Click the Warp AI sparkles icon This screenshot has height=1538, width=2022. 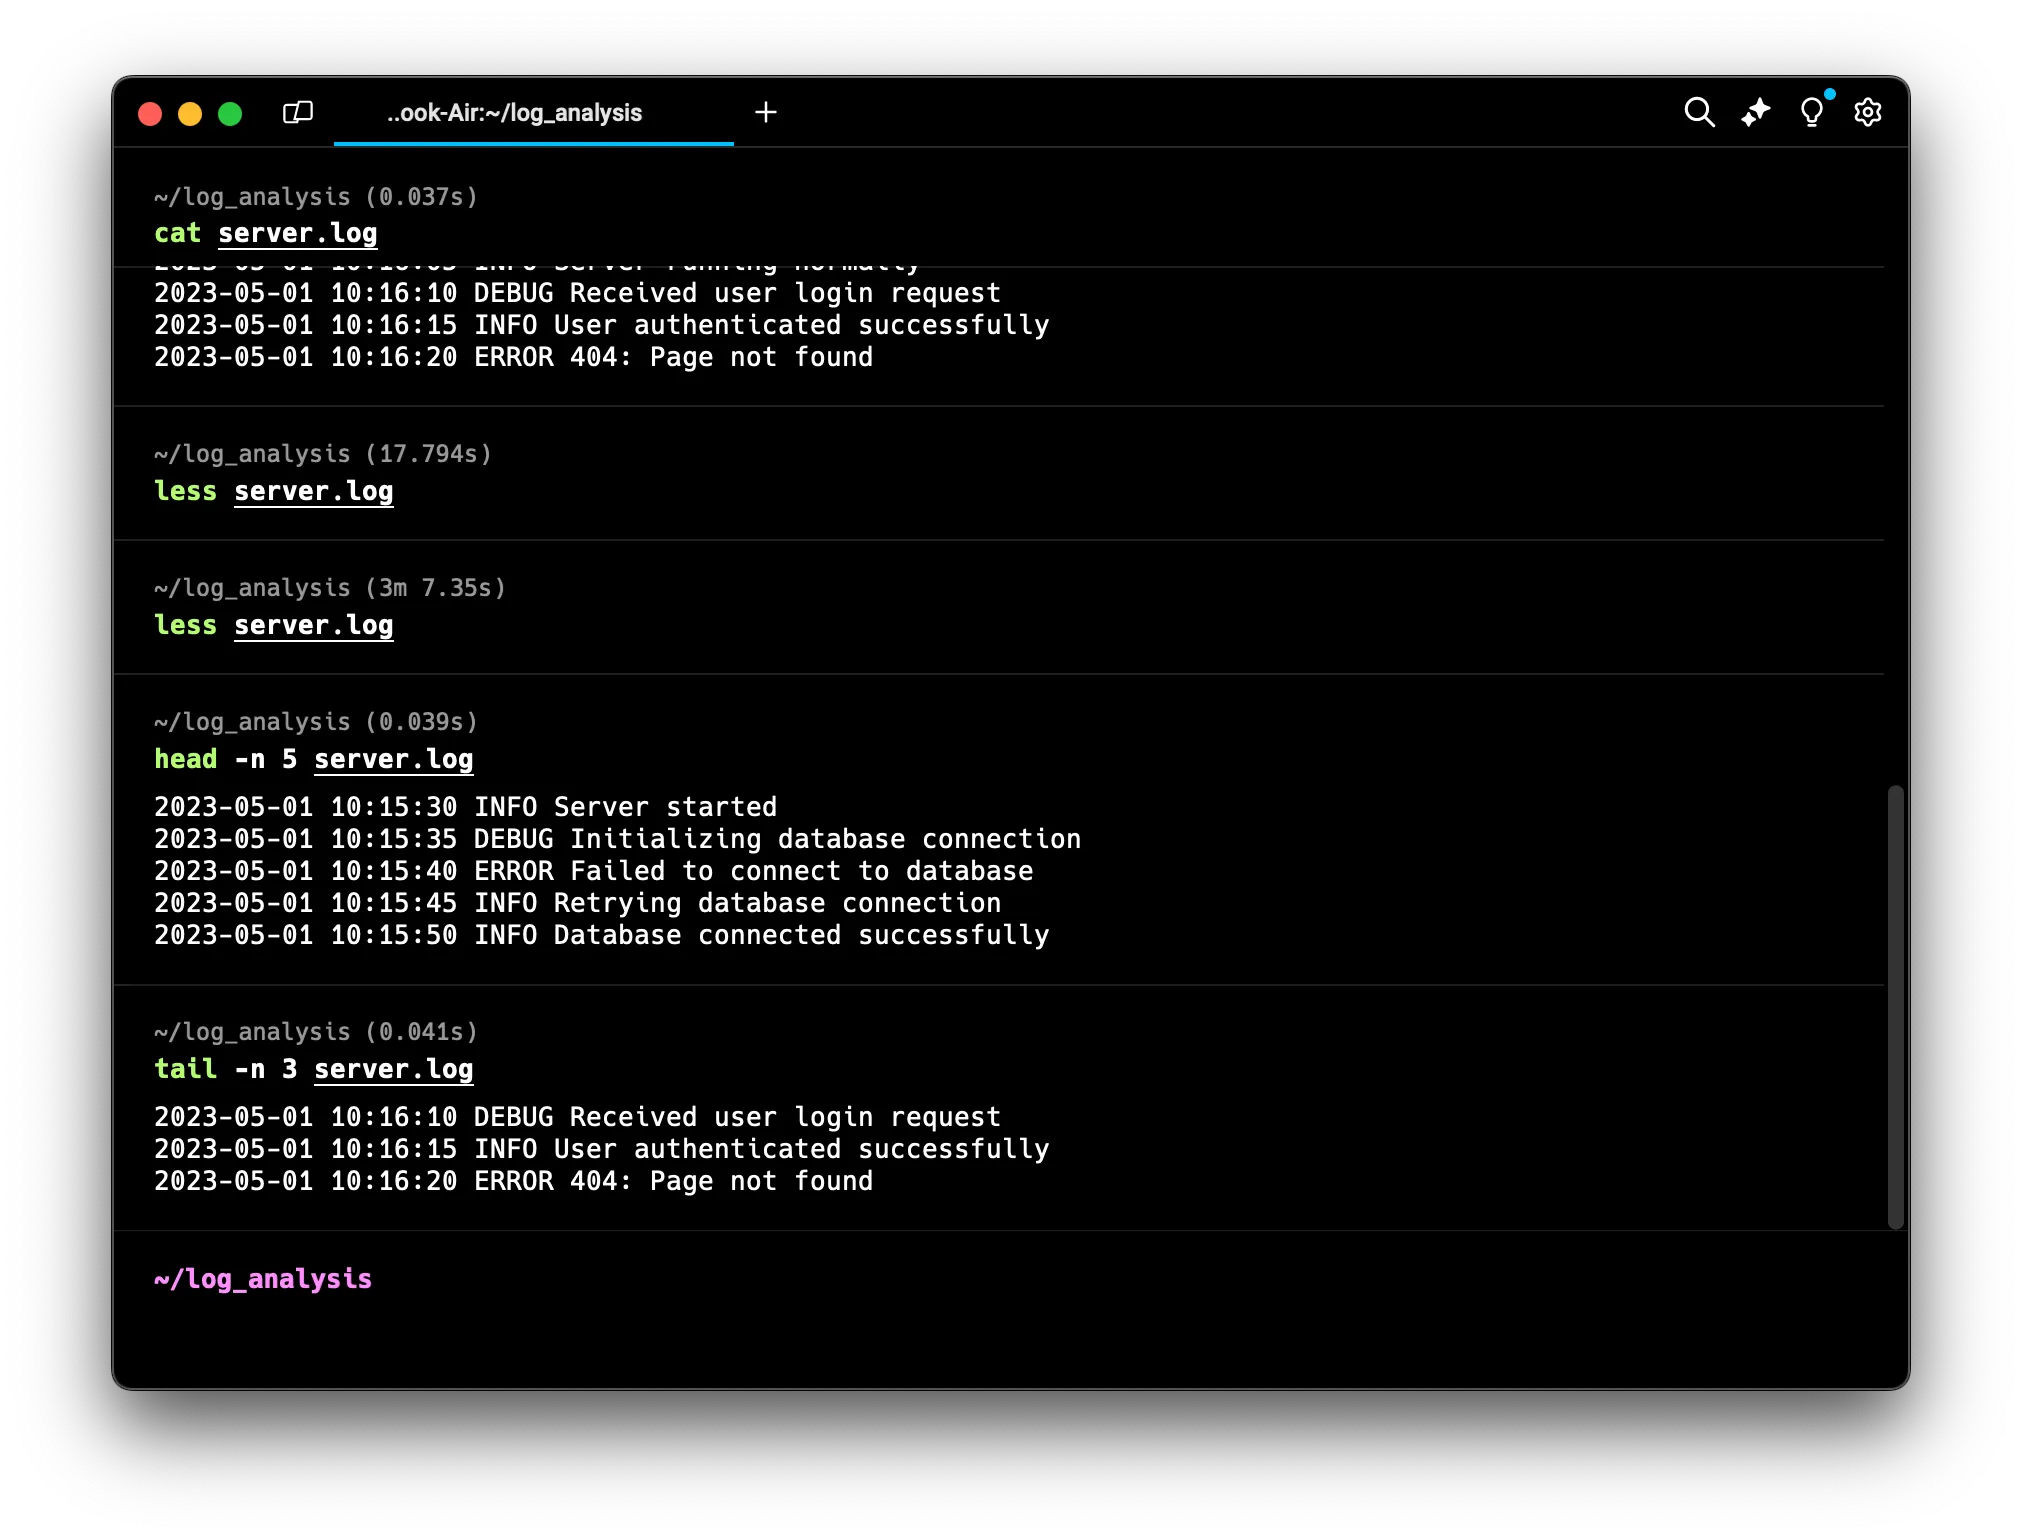pos(1755,112)
